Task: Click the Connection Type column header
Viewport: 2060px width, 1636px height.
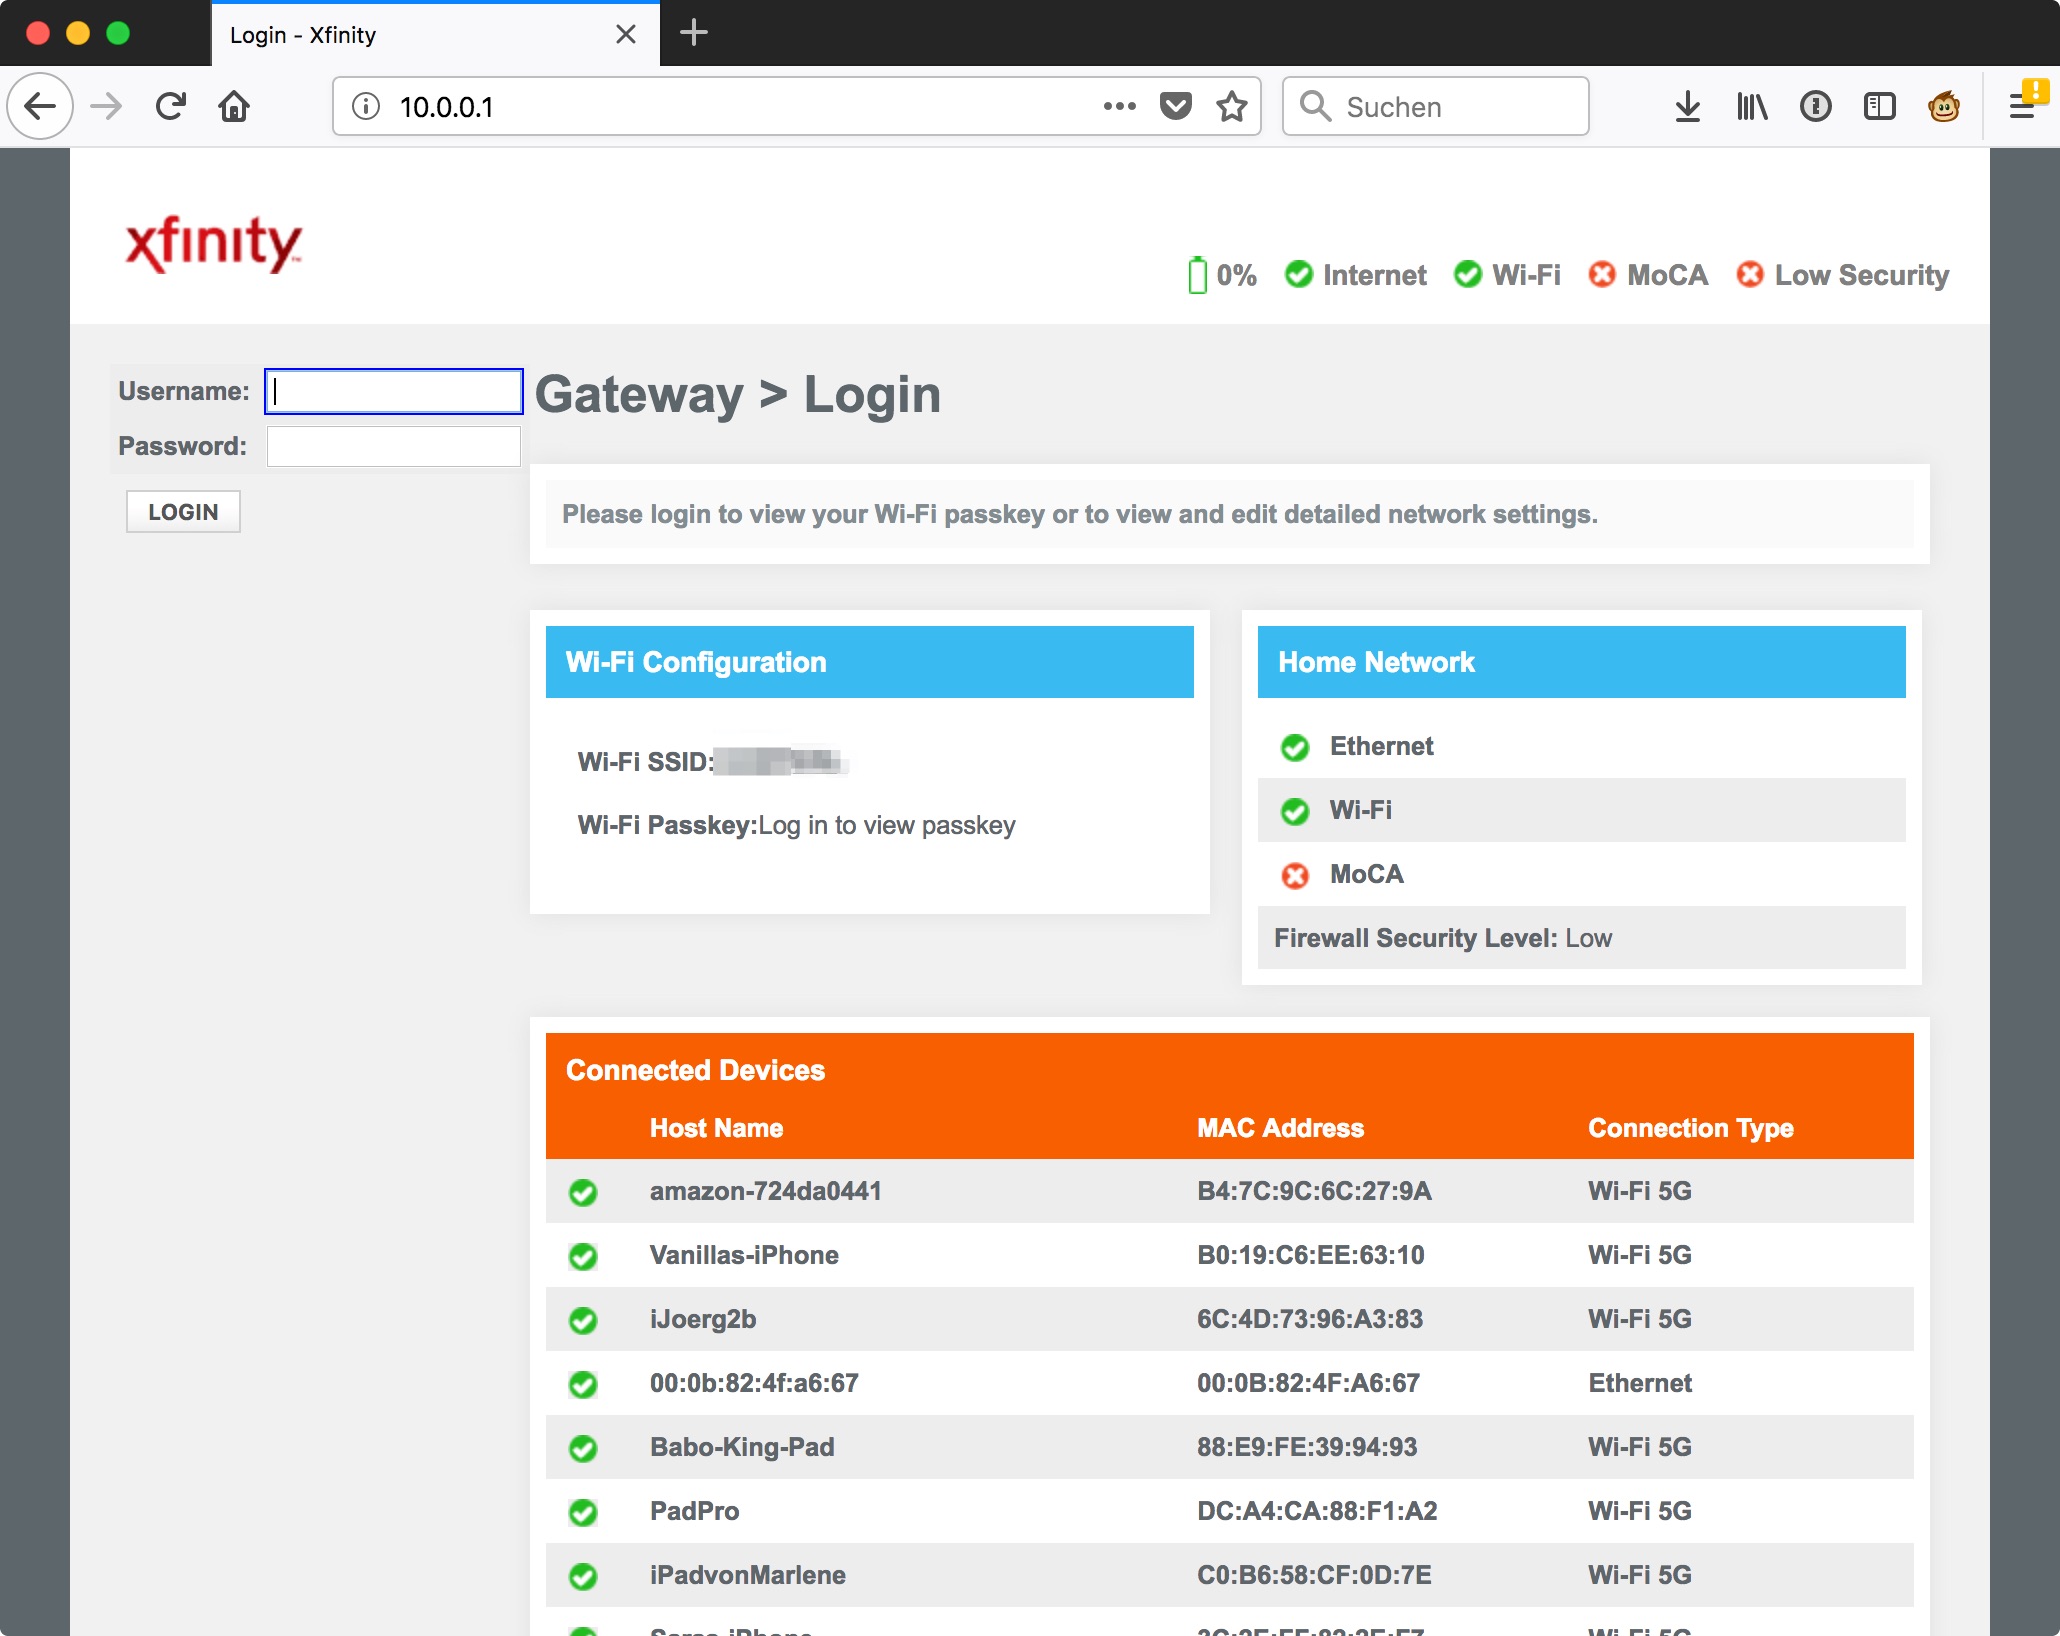Action: (x=1691, y=1128)
